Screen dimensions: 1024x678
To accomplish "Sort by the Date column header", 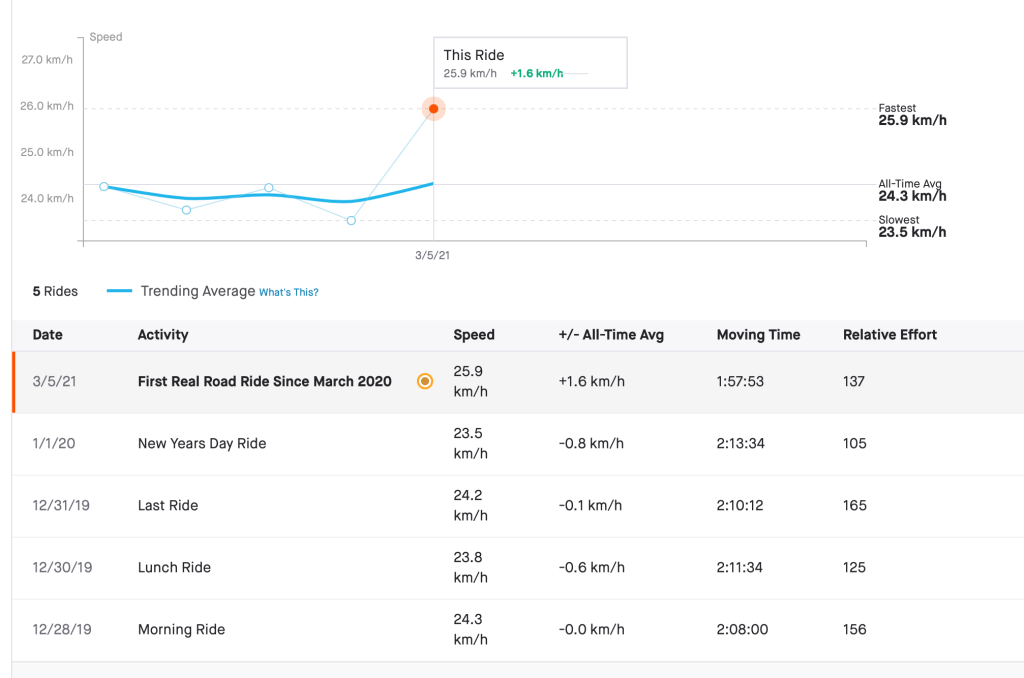I will (47, 335).
